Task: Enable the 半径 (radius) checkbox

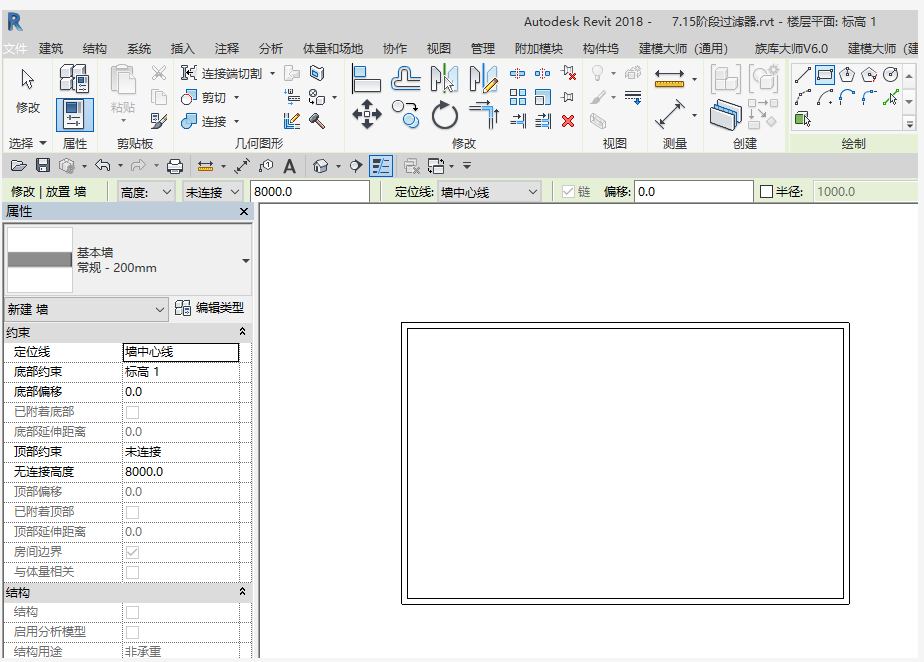Action: 767,192
